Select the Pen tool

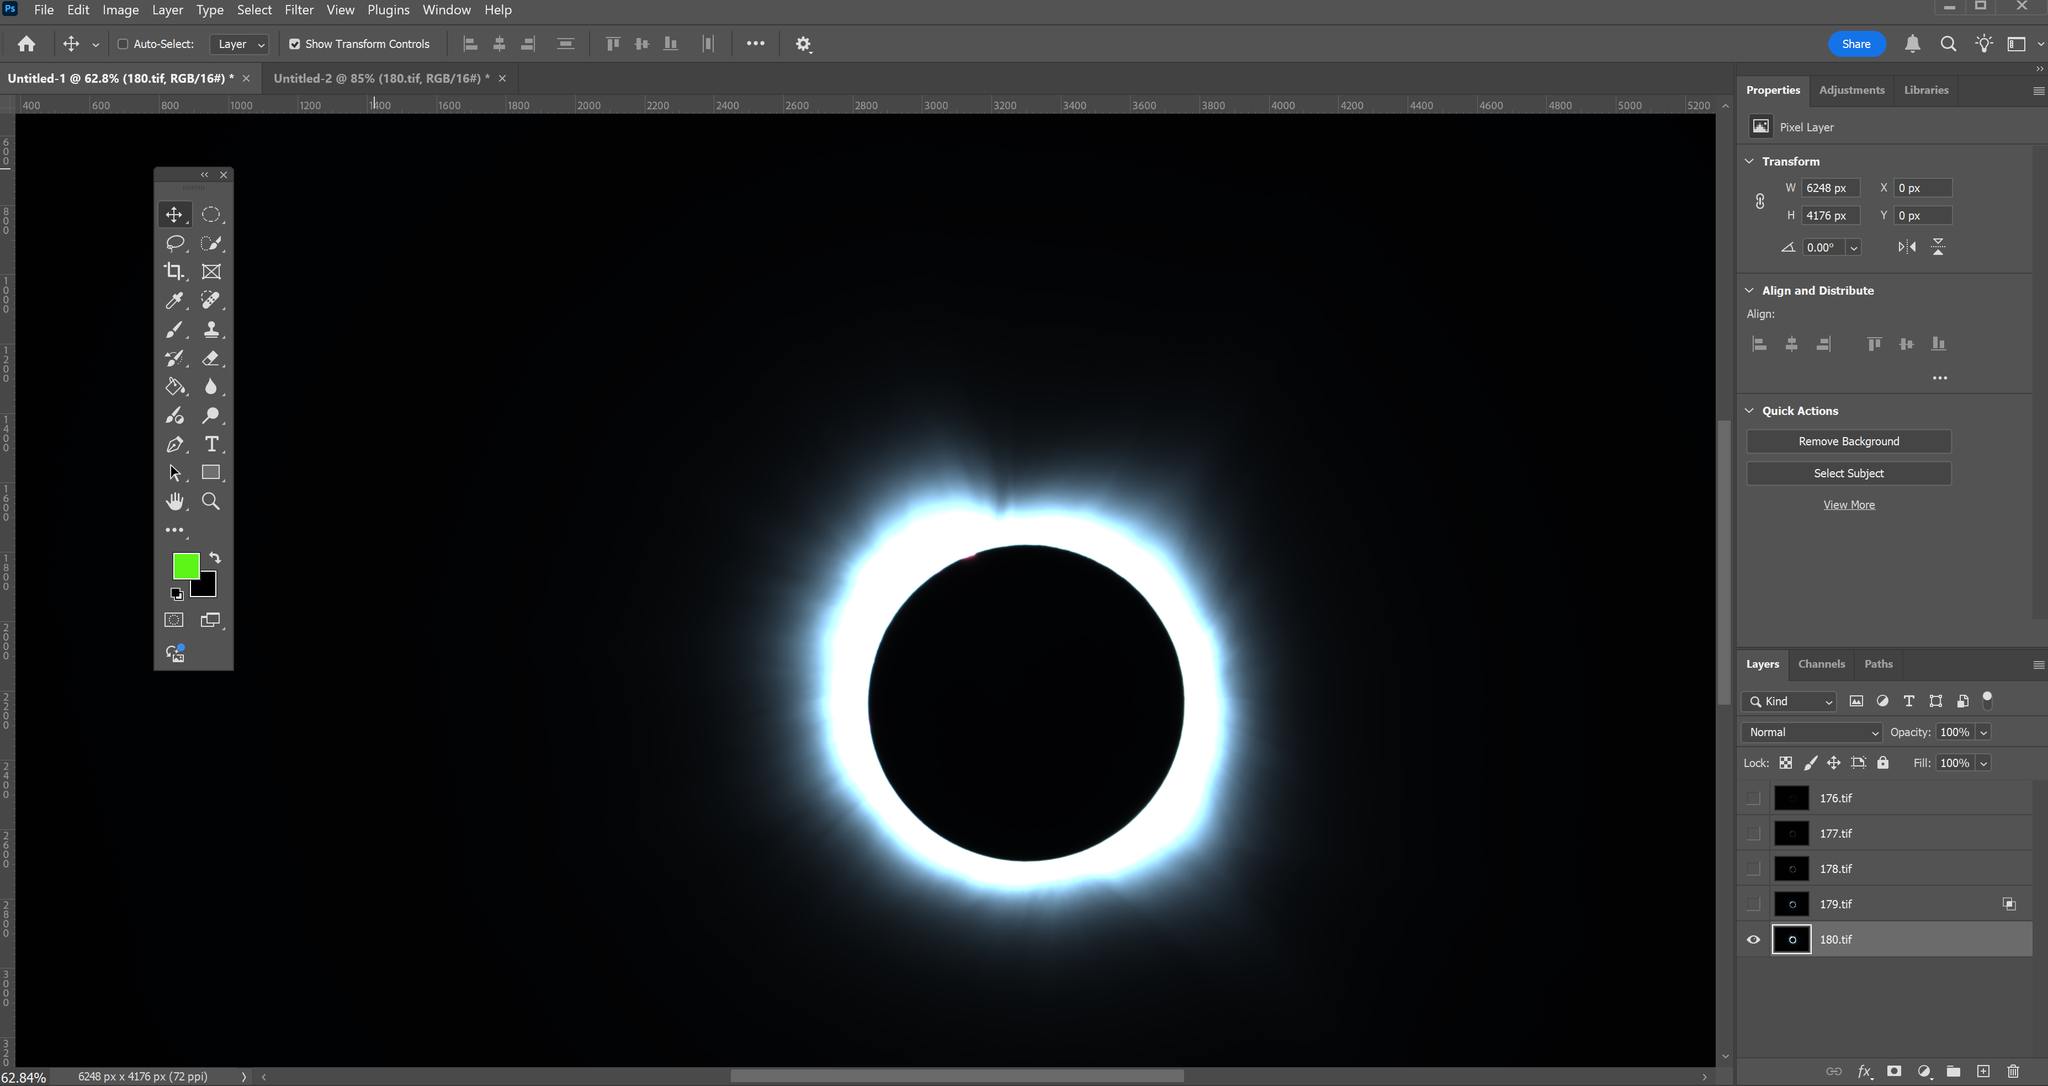(174, 444)
